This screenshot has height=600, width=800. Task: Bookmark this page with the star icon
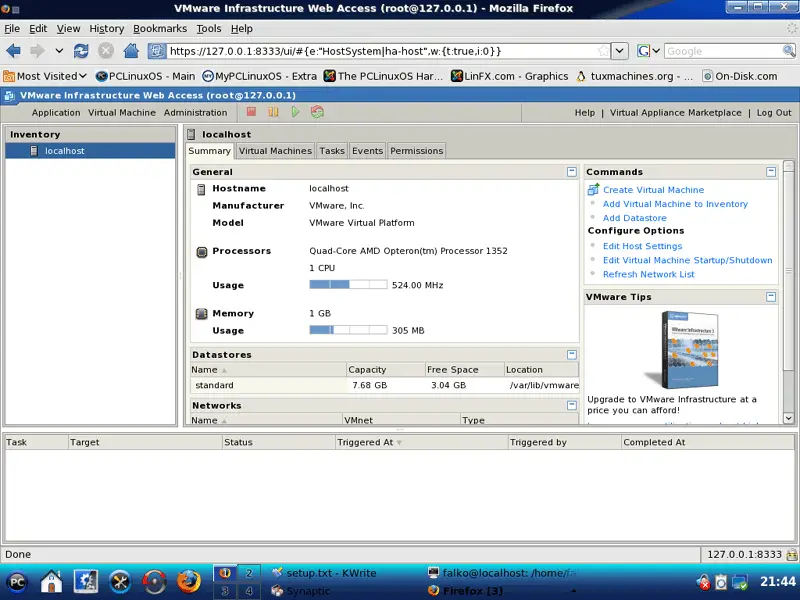click(604, 51)
